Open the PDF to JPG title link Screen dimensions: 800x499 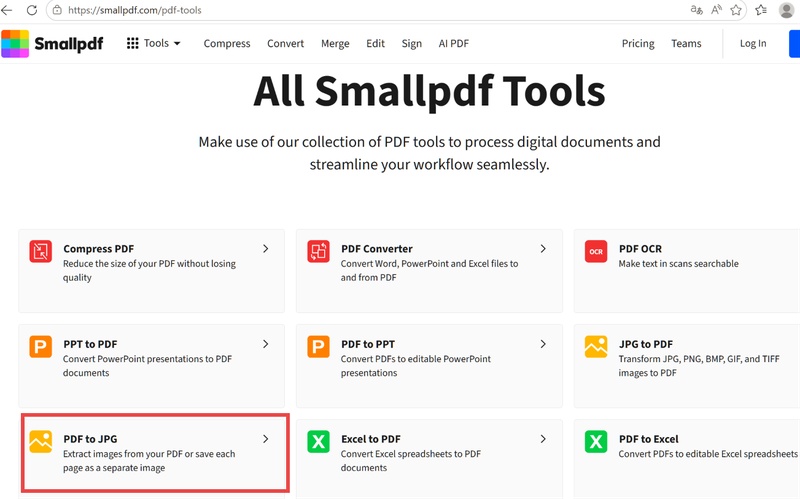click(90, 439)
